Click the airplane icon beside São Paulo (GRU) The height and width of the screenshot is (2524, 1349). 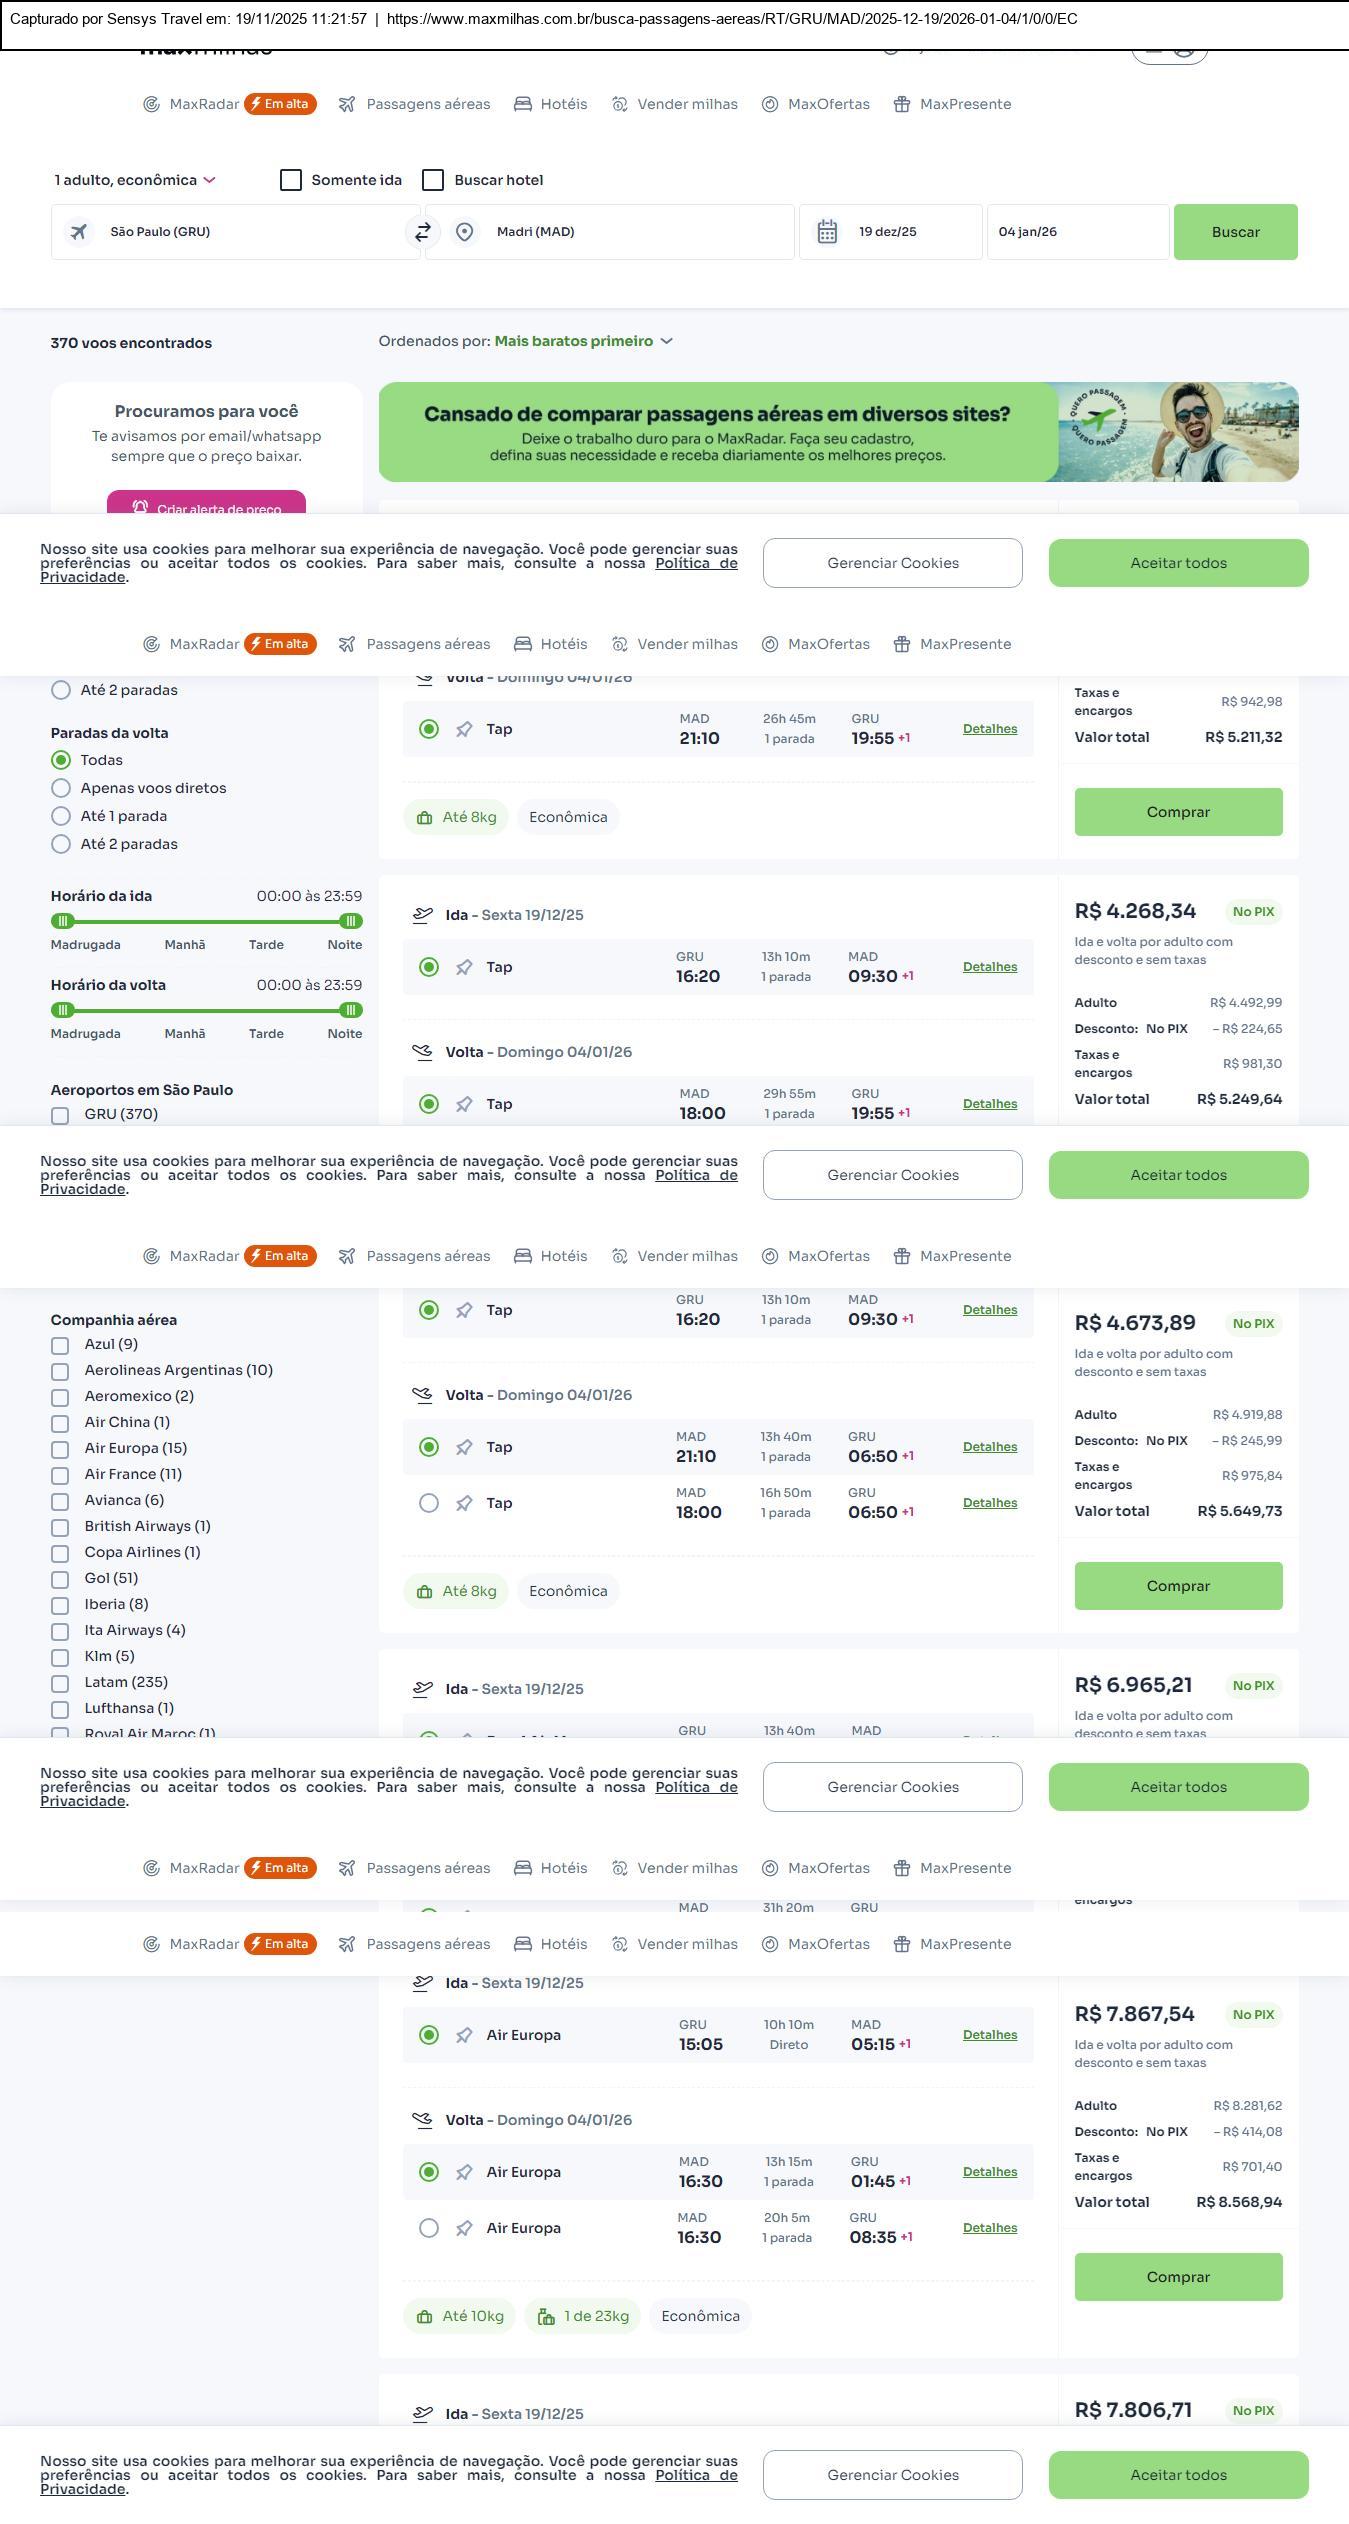(78, 232)
